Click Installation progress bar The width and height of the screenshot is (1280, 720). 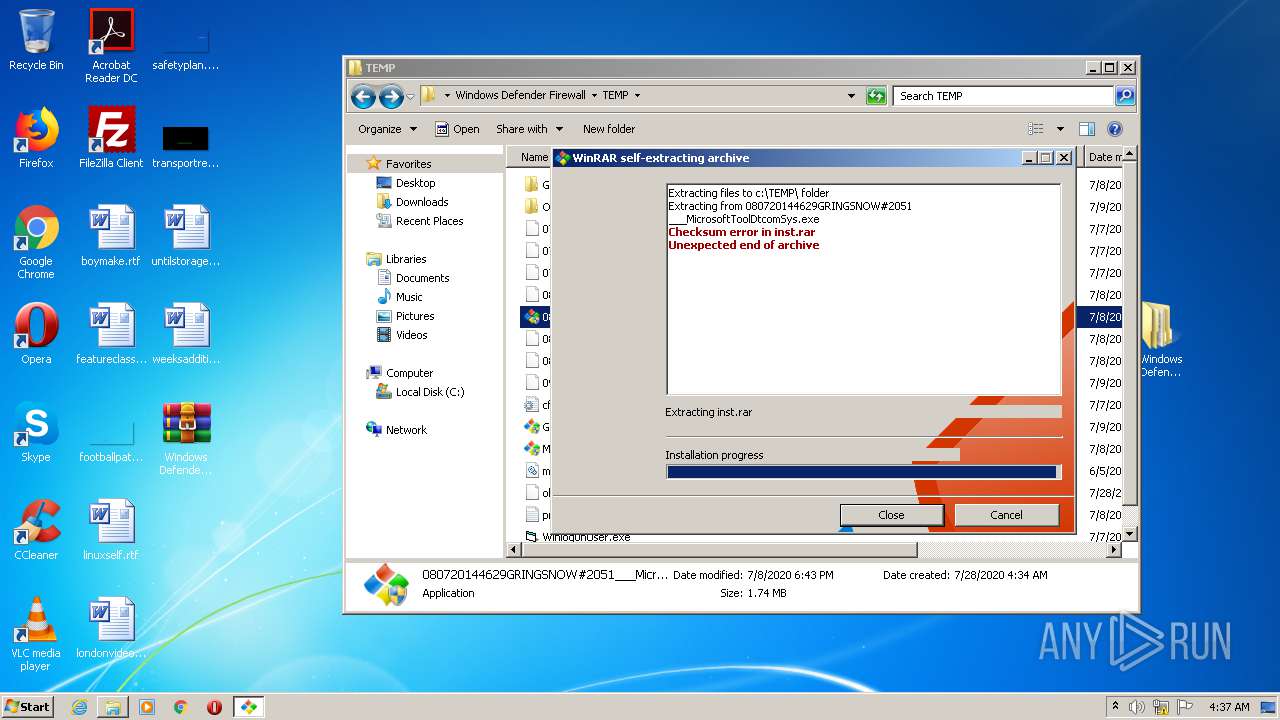click(x=862, y=472)
